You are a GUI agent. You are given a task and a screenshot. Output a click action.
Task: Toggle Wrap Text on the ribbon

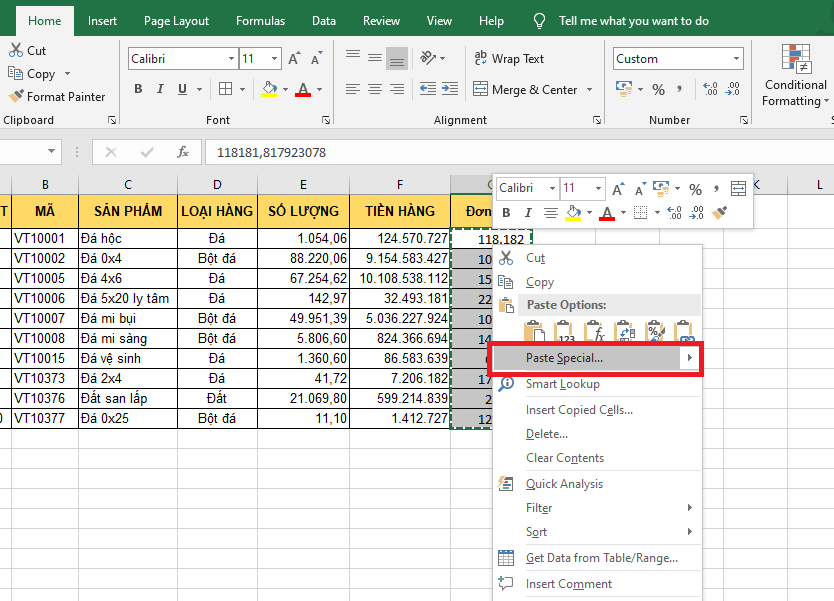point(509,59)
